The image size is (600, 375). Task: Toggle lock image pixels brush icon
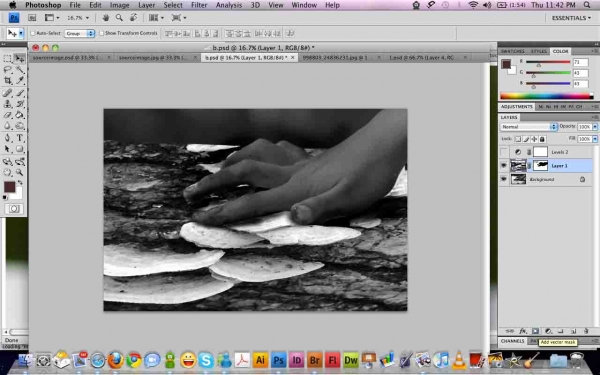[x=526, y=139]
